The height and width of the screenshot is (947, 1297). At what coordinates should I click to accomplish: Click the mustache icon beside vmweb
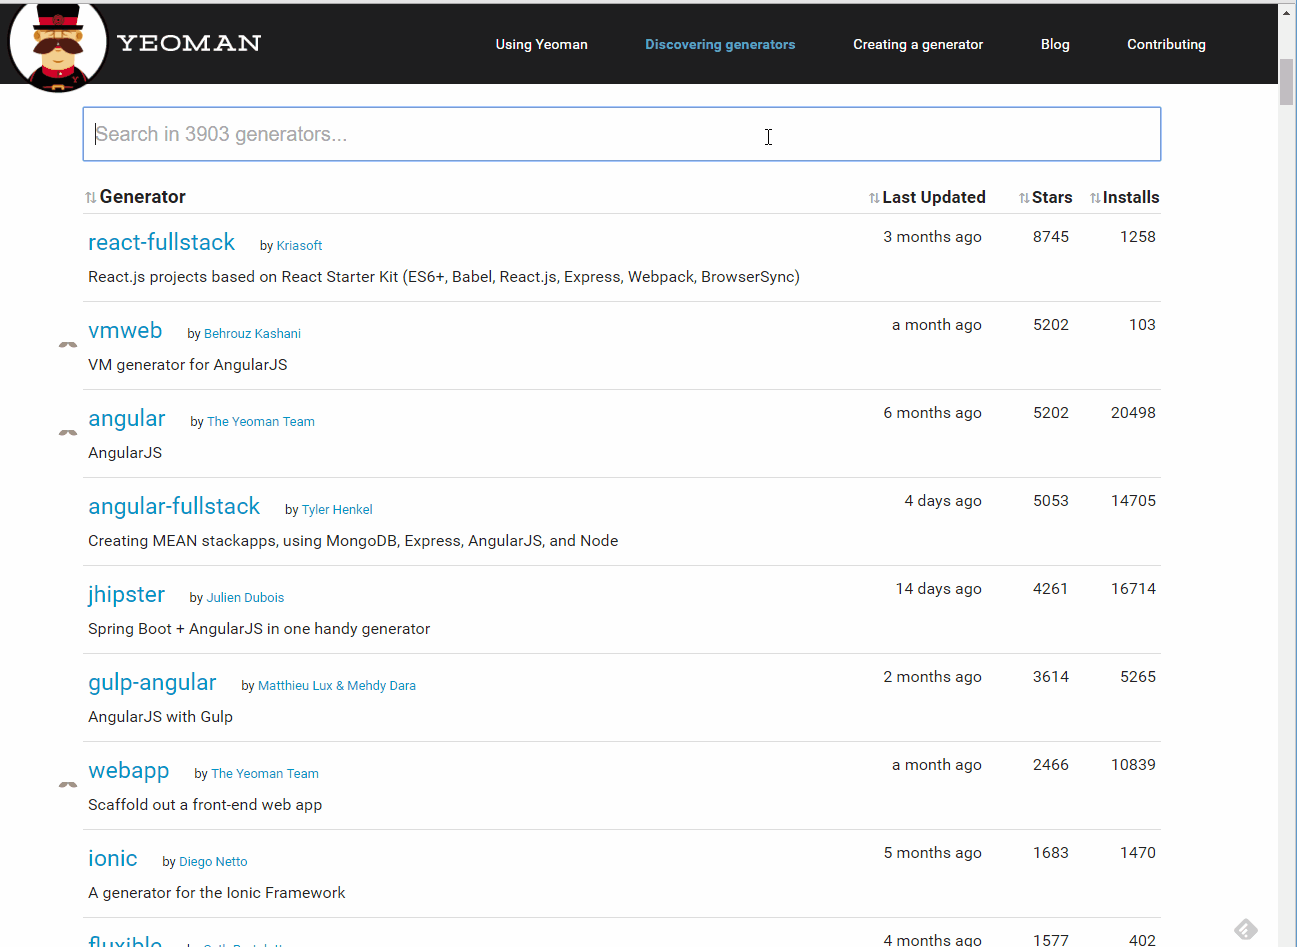[x=68, y=344]
